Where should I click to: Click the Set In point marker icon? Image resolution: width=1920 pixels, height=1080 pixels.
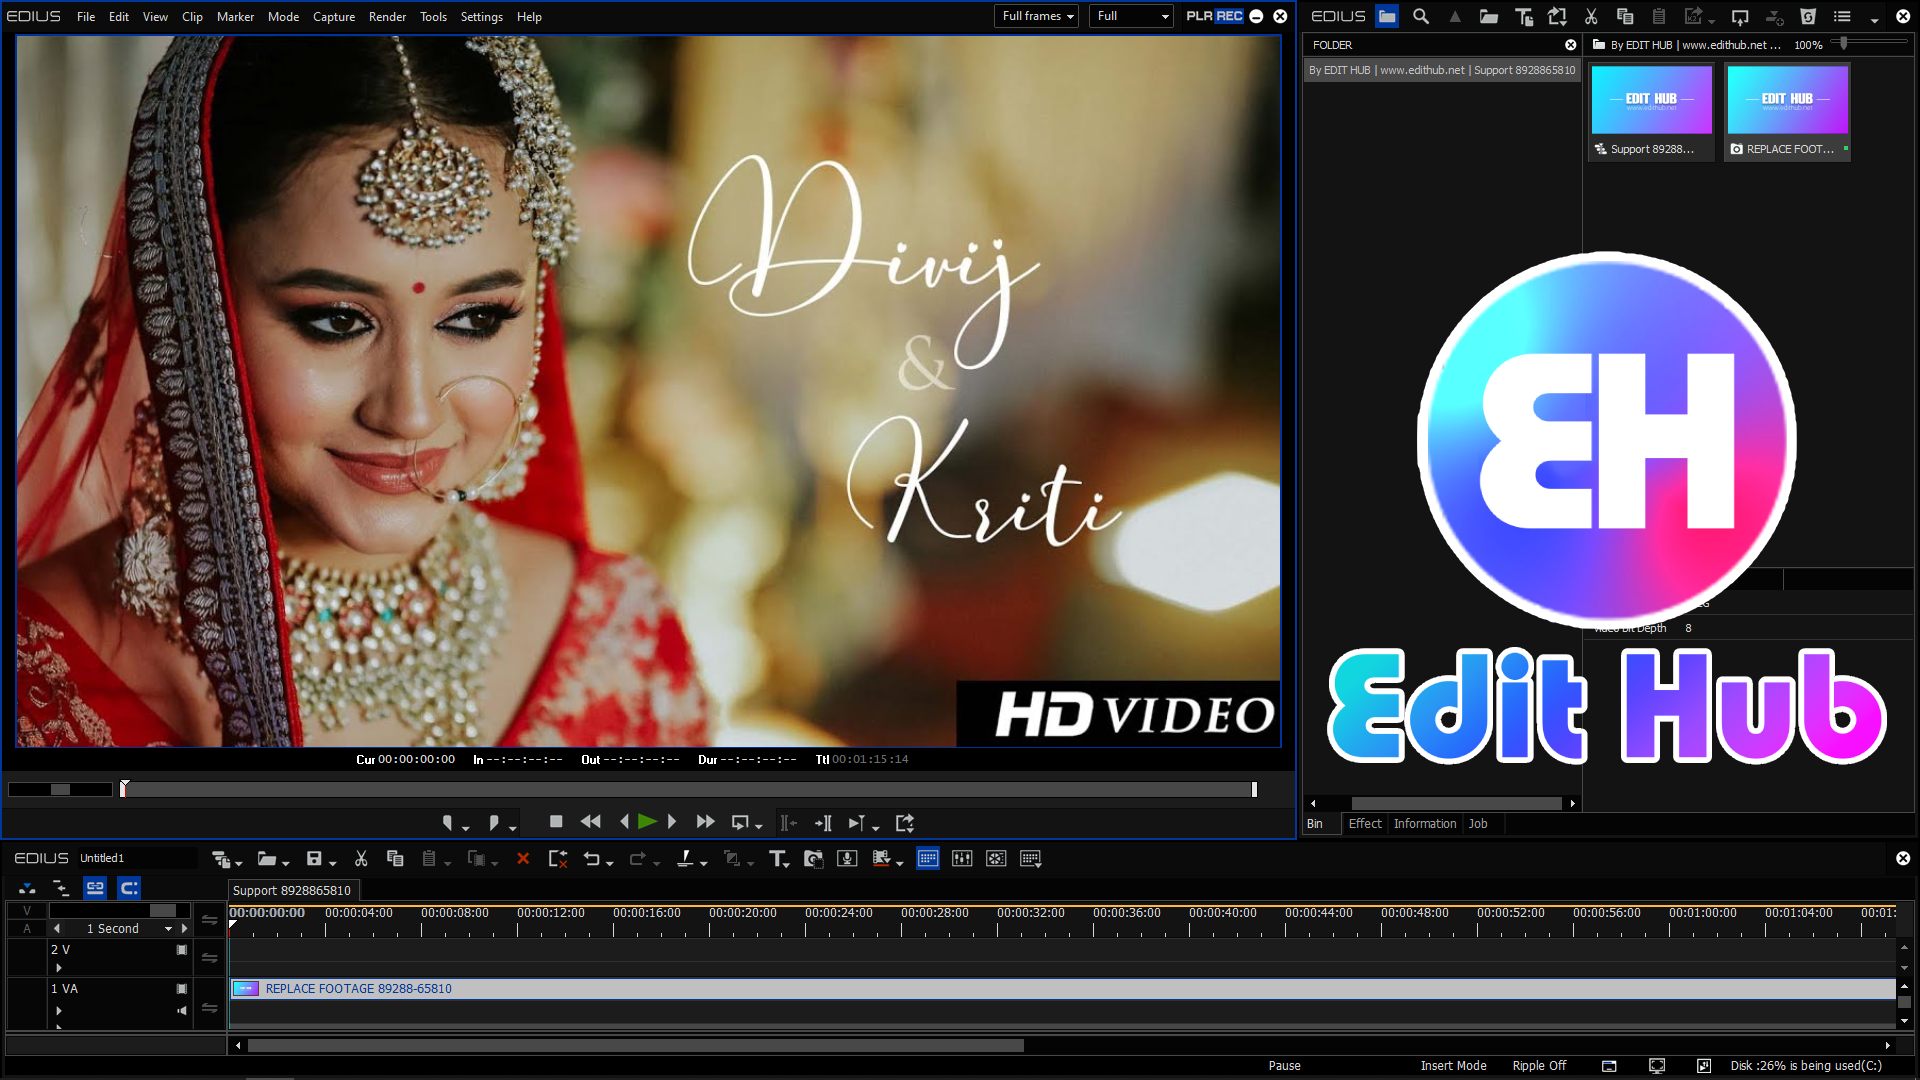447,822
